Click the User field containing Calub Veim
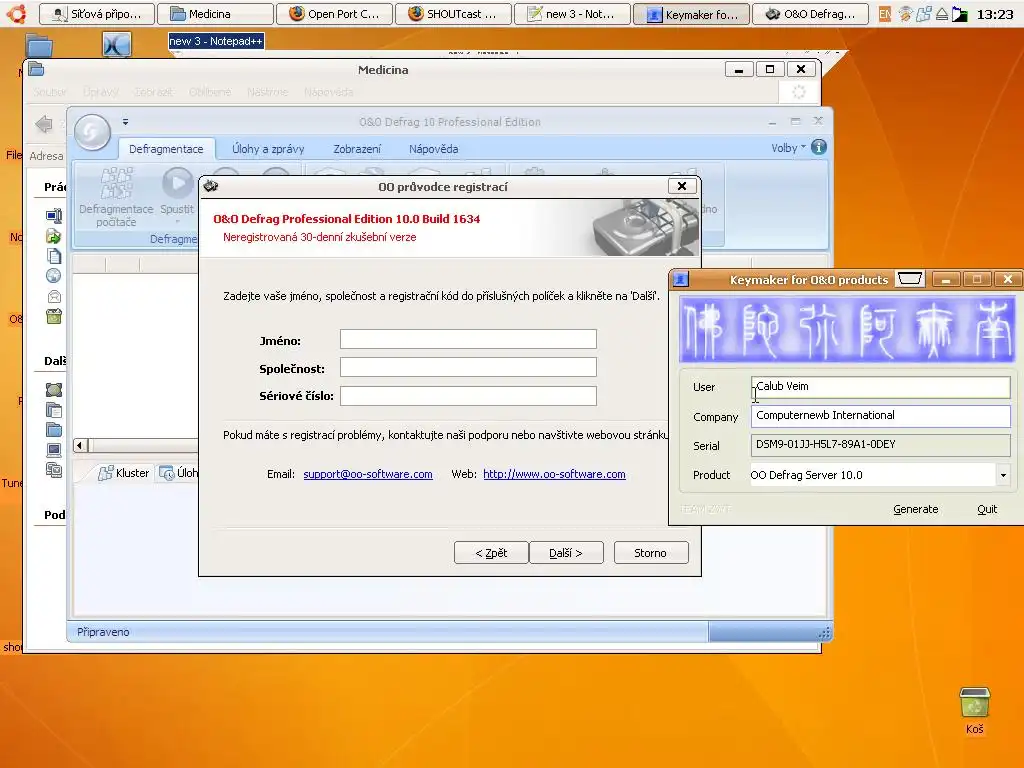1024x768 pixels. tap(880, 387)
